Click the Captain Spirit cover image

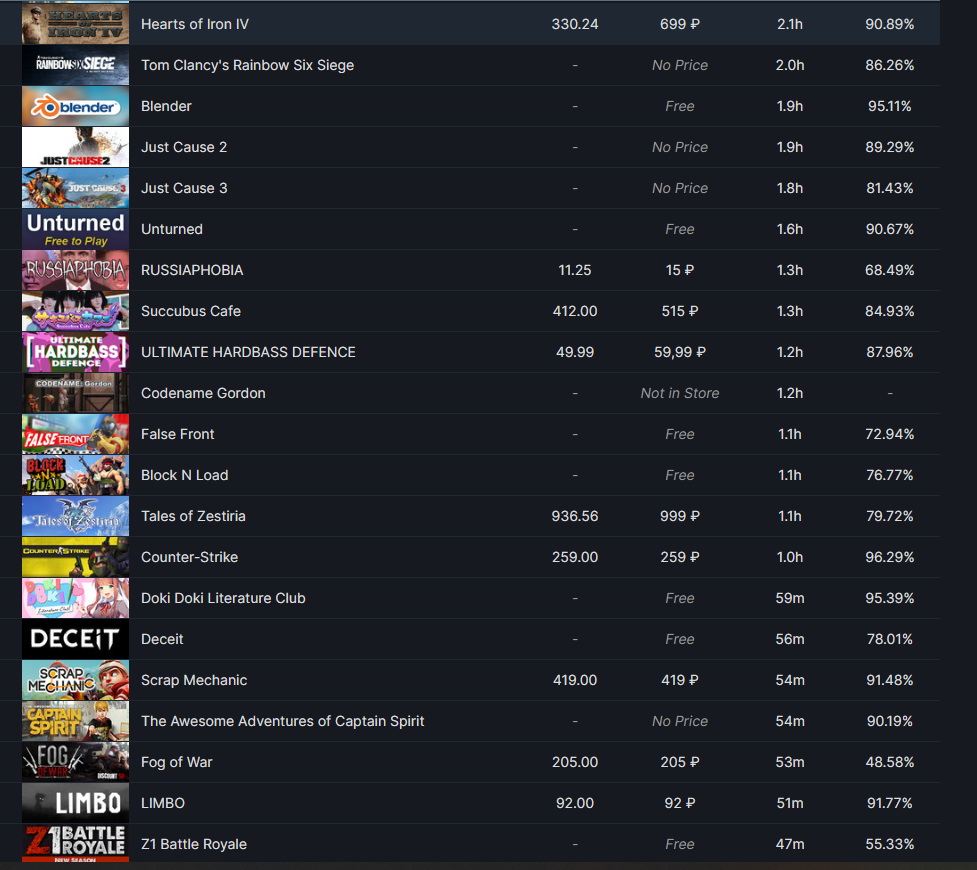[75, 721]
